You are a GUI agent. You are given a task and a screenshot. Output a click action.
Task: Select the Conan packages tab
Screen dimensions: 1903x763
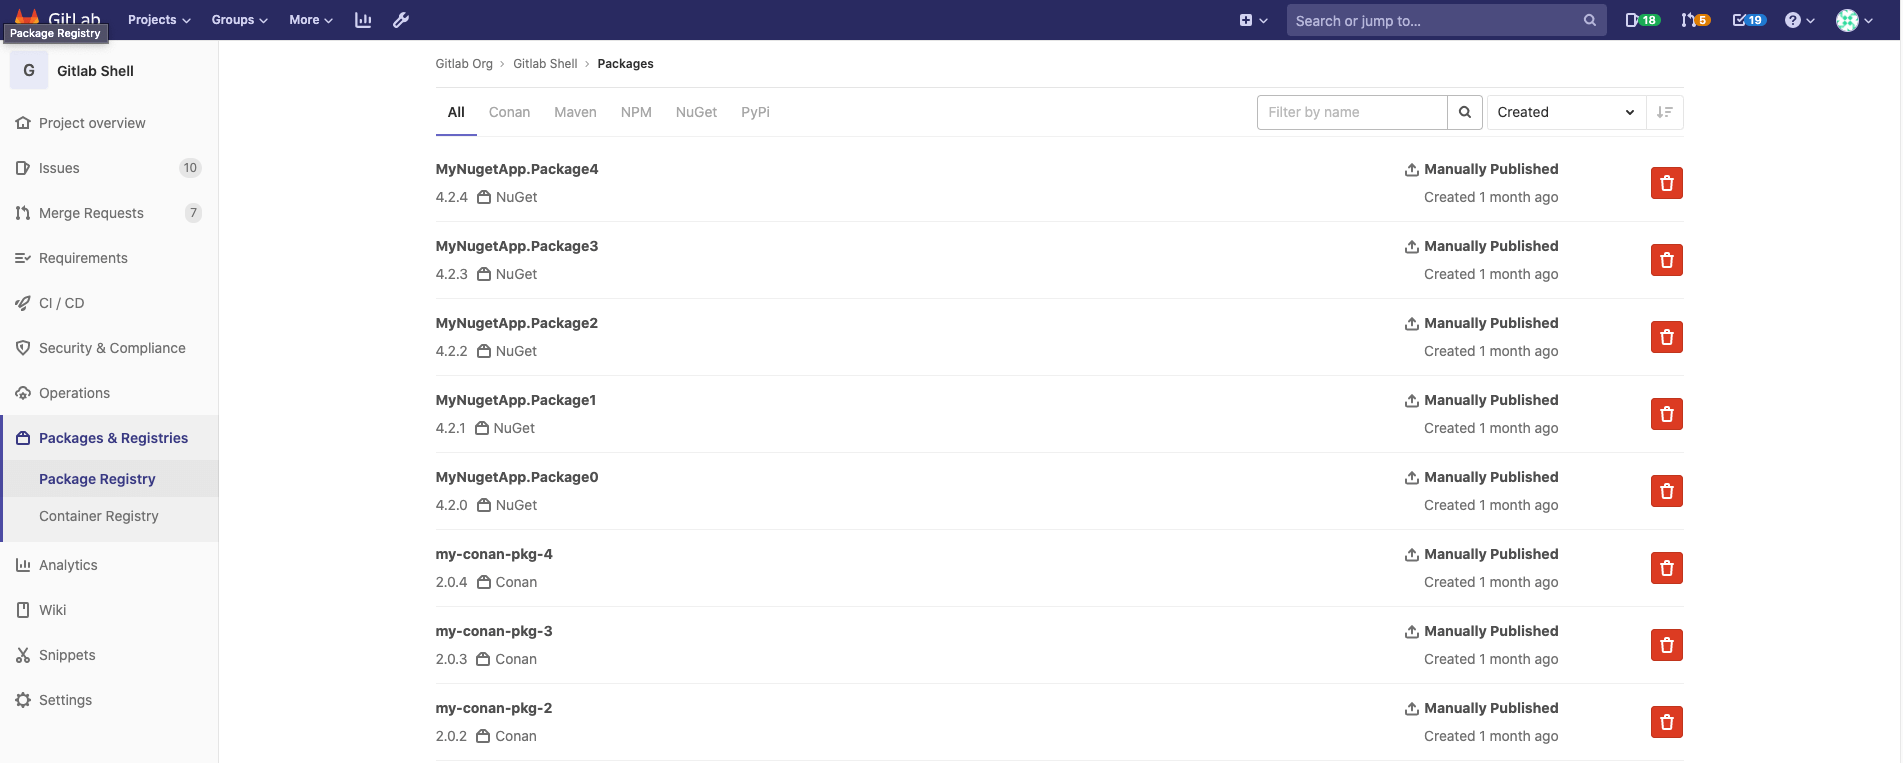tap(509, 112)
